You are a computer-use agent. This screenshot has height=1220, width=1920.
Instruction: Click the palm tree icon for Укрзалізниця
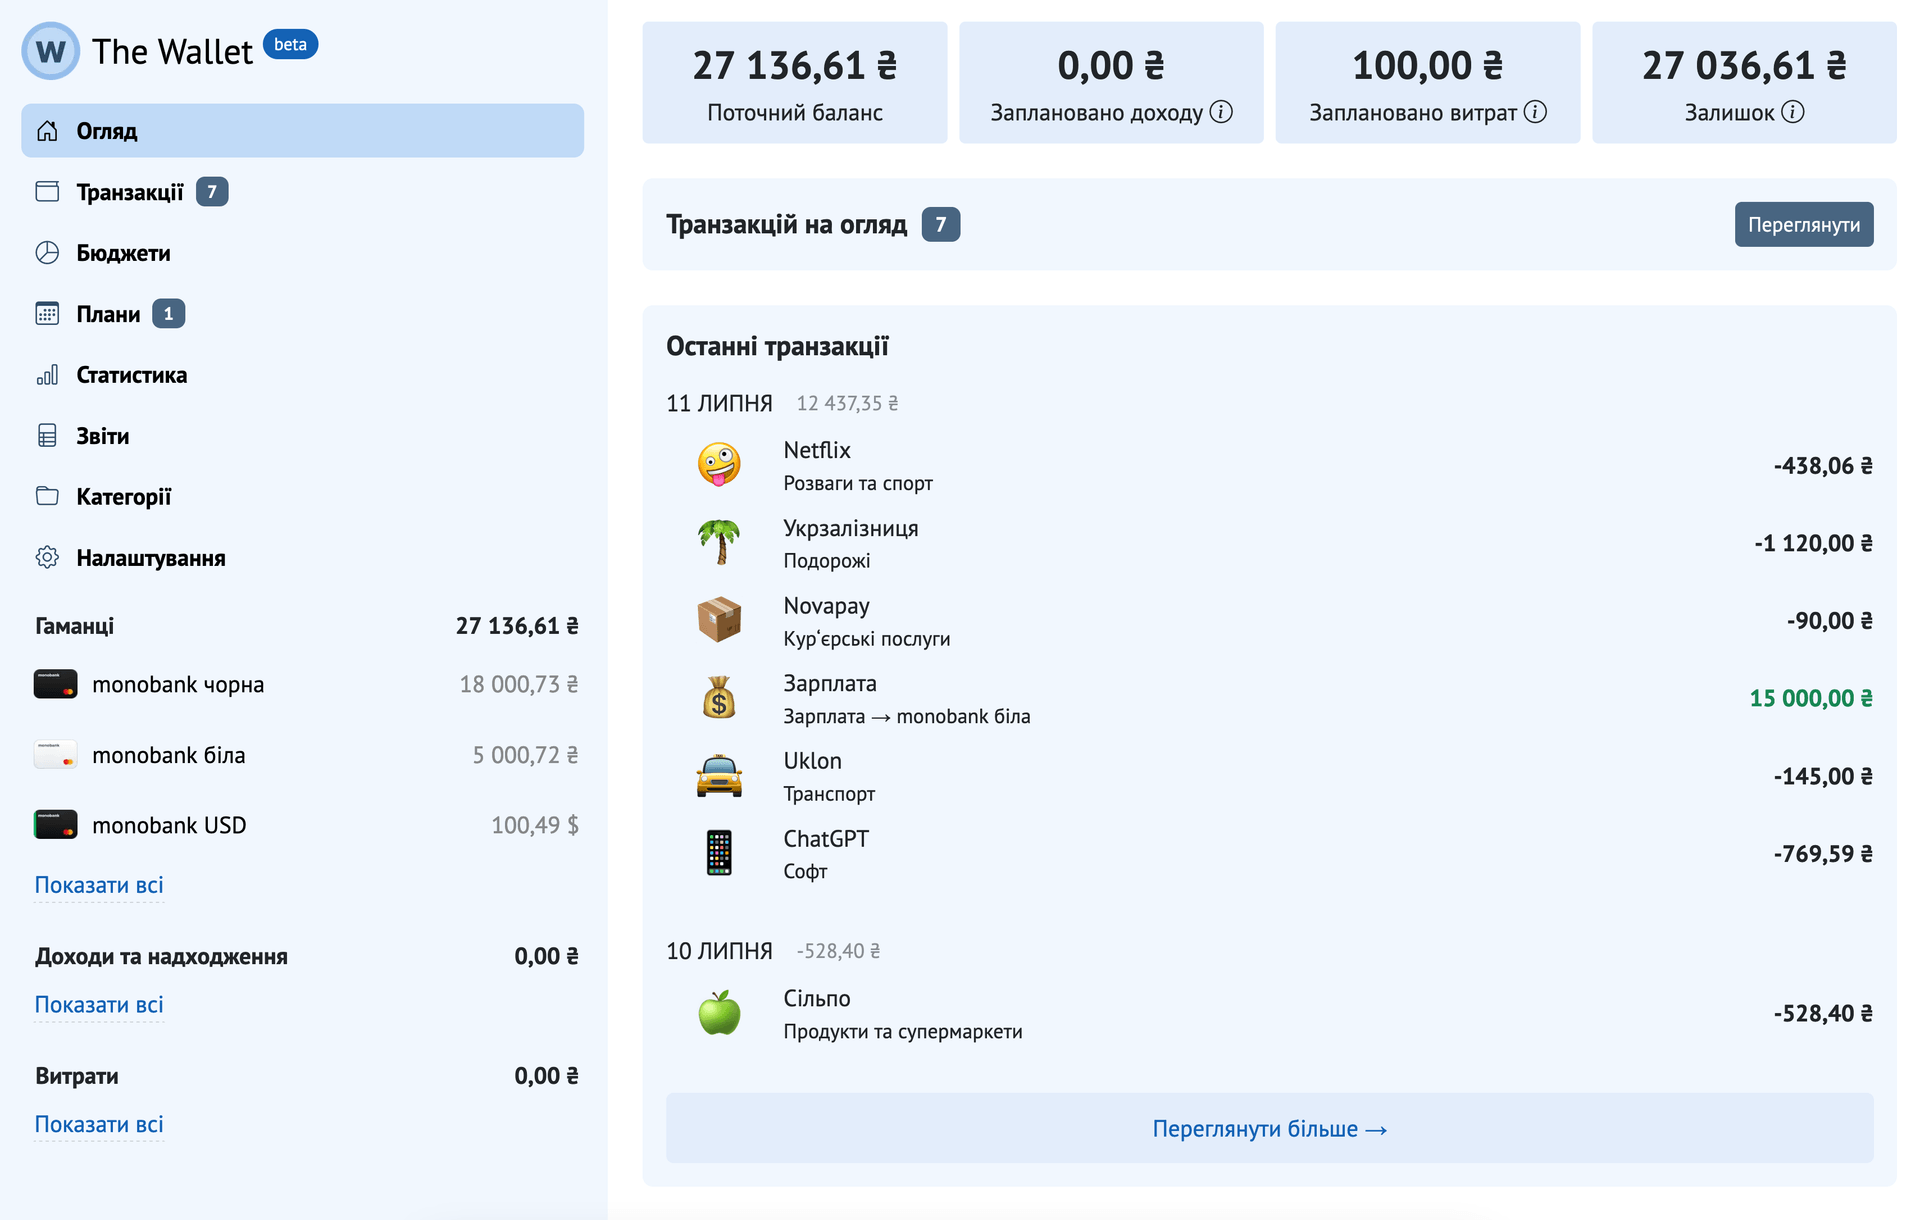(719, 543)
